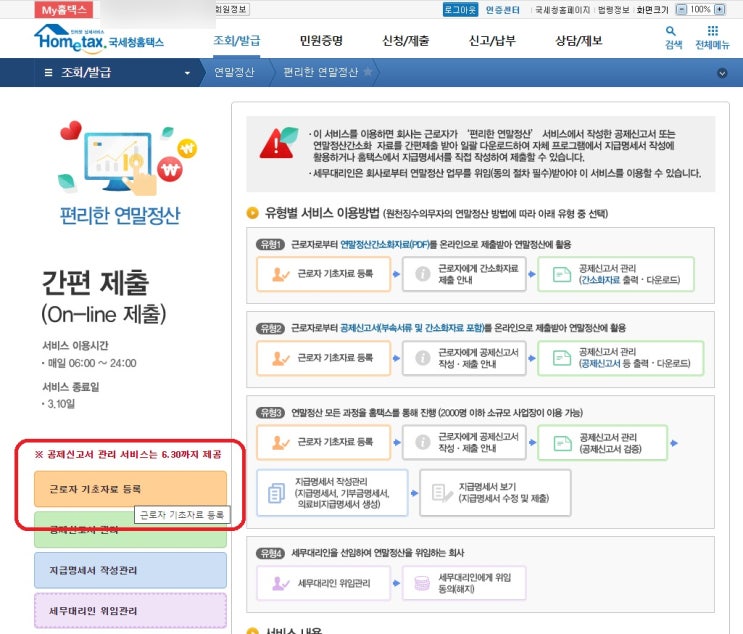Open the 국세청홈페이지 link
This screenshot has width=743, height=634.
pyautogui.click(x=562, y=10)
